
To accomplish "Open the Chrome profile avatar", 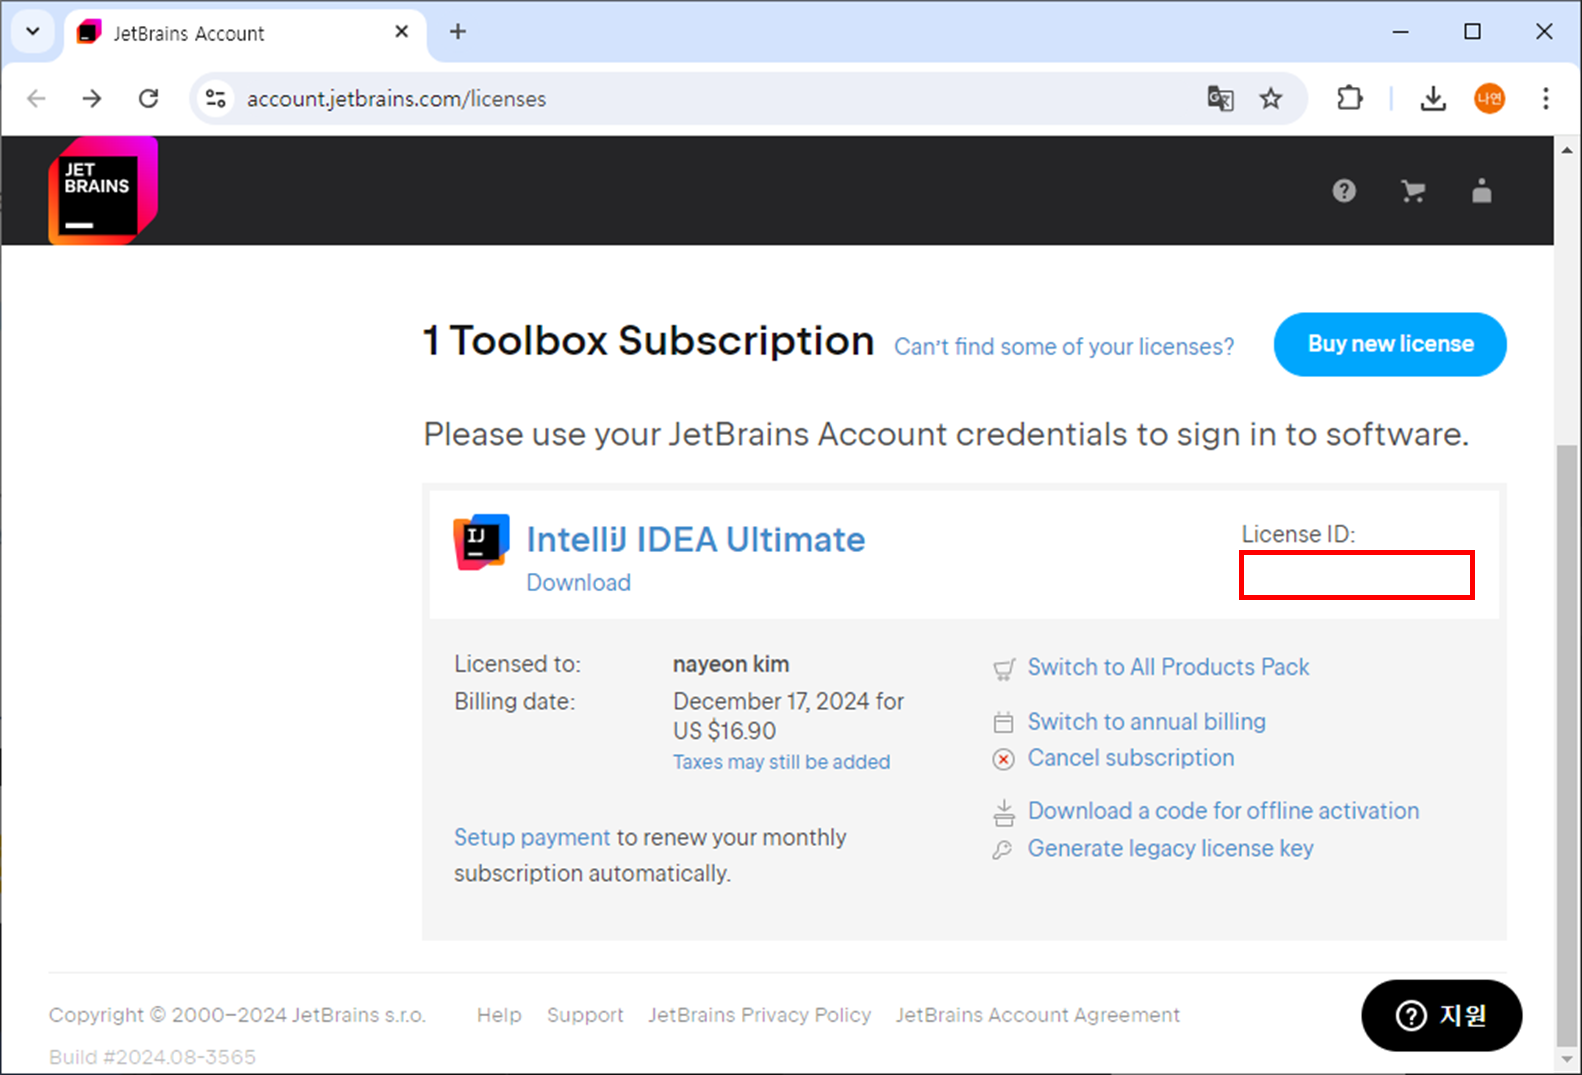I will click(x=1489, y=98).
